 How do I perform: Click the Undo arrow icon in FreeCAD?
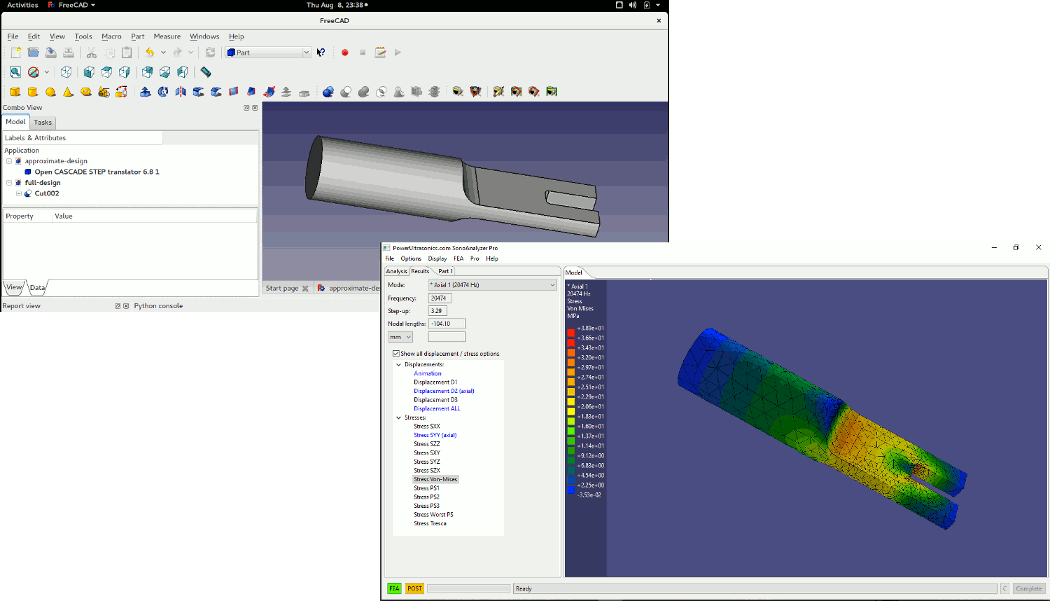(149, 52)
